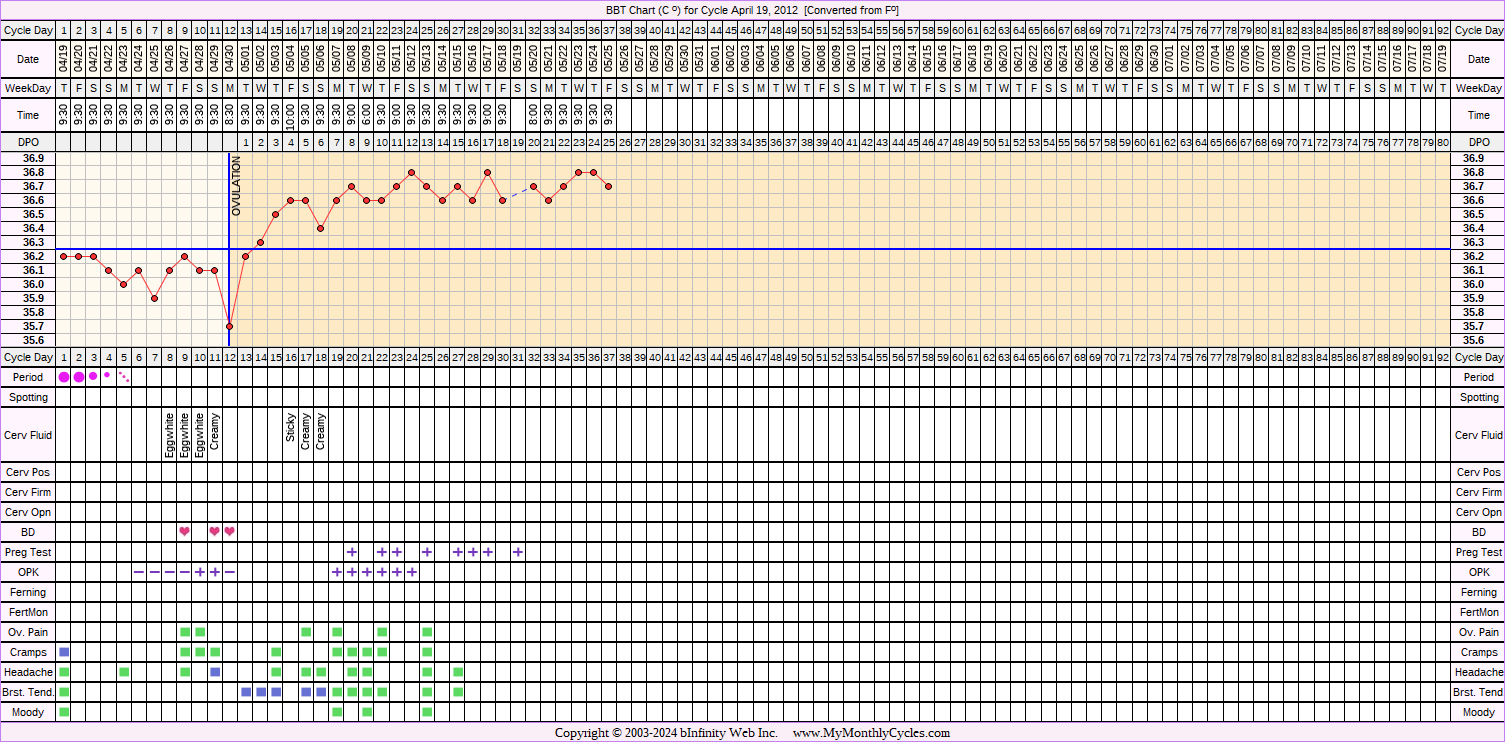Open the Eggwhite fluid entry on day 8
This screenshot has width=1505, height=742.
pos(170,435)
